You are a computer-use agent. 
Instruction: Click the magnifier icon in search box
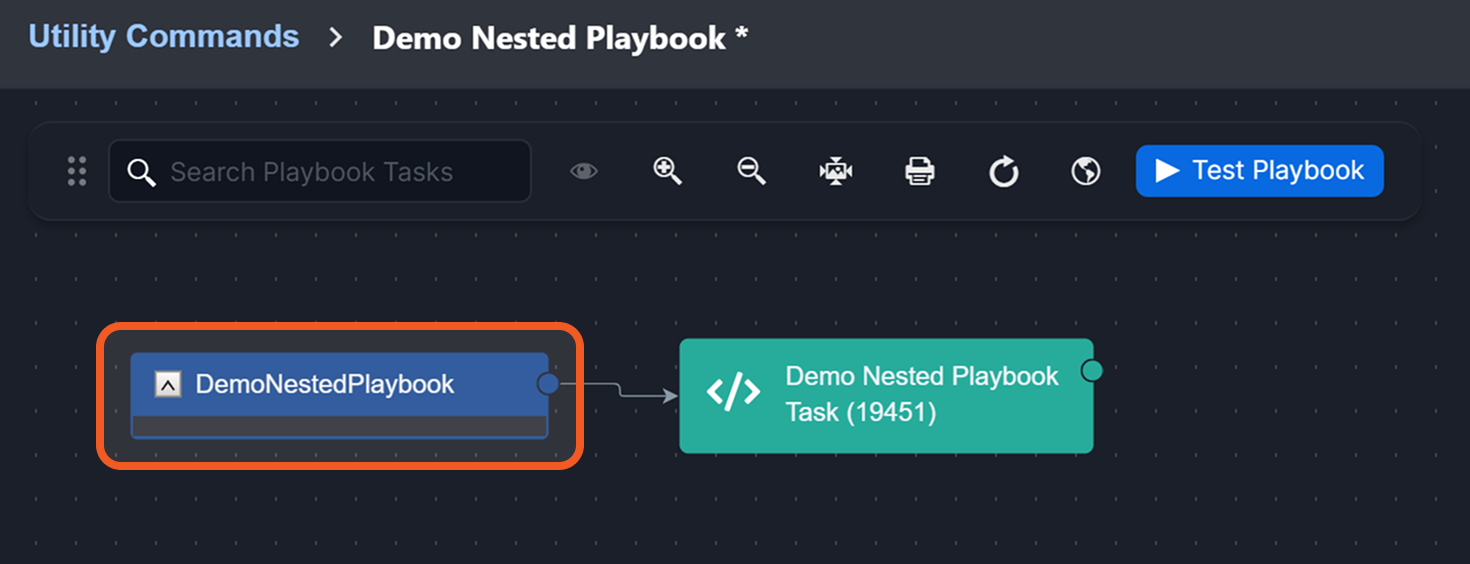[x=142, y=172]
